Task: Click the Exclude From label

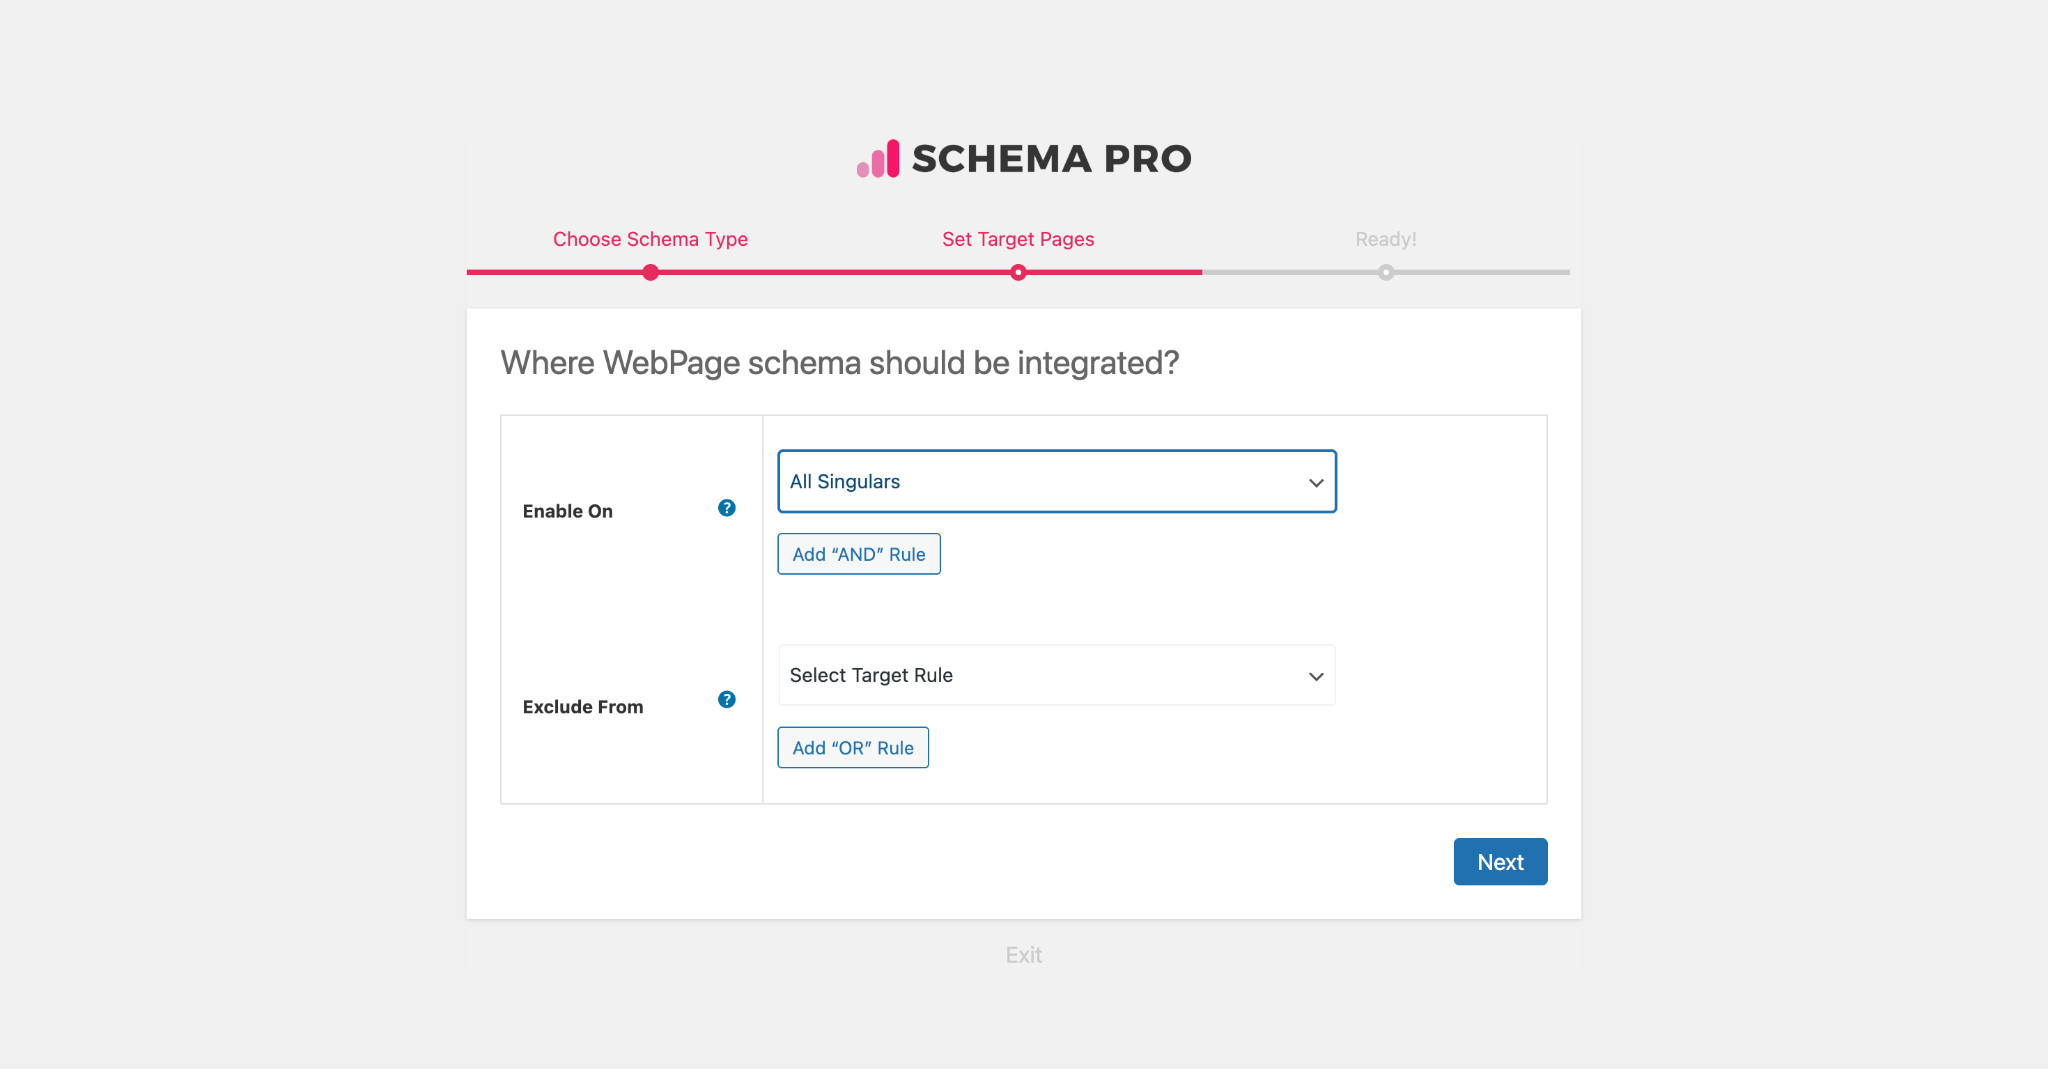Action: tap(583, 707)
